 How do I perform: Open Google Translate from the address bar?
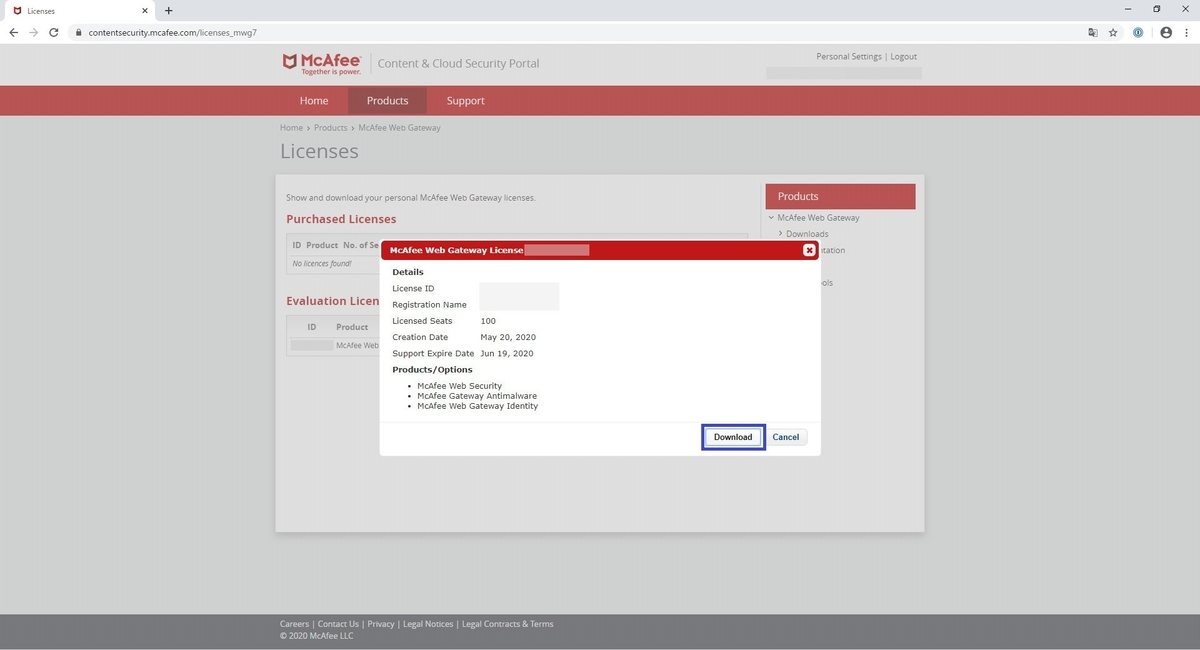click(x=1093, y=32)
